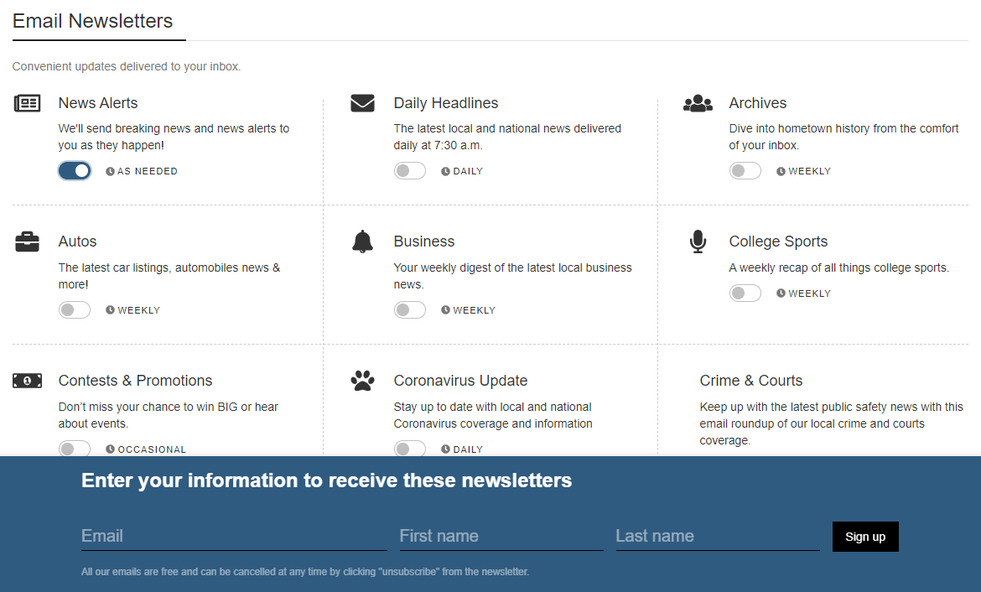Click the College Sports weekly recap description
Viewport: 981px width, 592px height.
click(839, 268)
